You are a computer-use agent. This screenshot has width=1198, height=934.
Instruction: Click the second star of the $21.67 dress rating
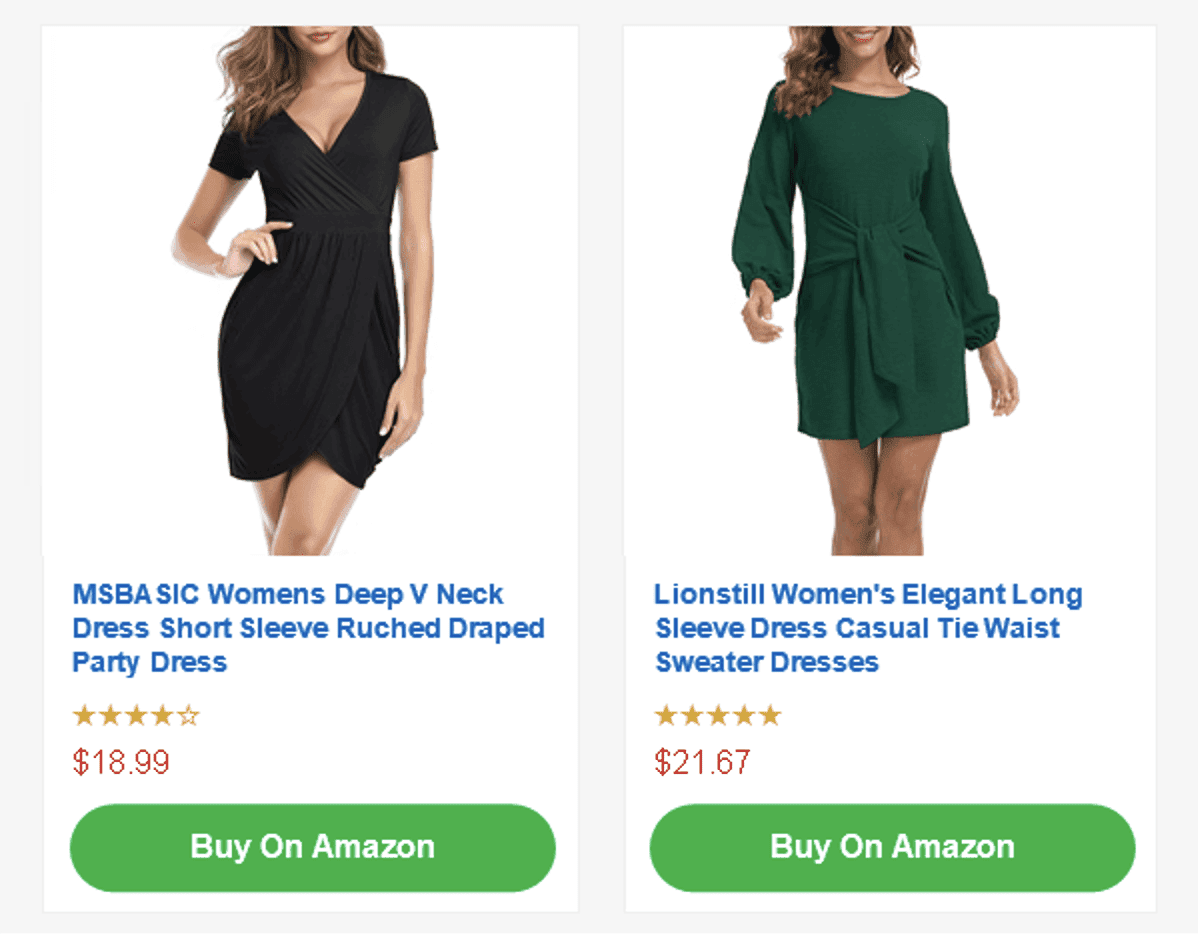click(x=691, y=716)
